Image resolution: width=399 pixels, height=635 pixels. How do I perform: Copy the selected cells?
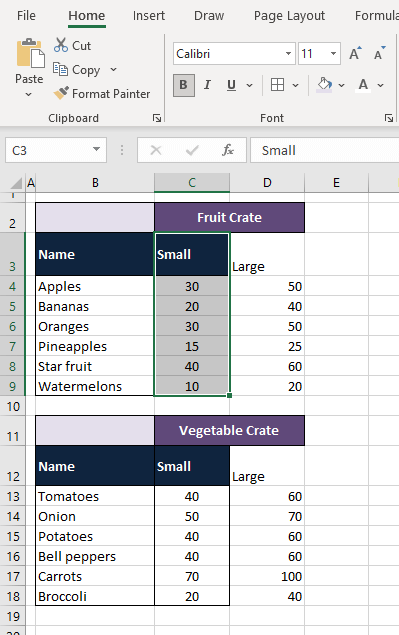(x=77, y=70)
